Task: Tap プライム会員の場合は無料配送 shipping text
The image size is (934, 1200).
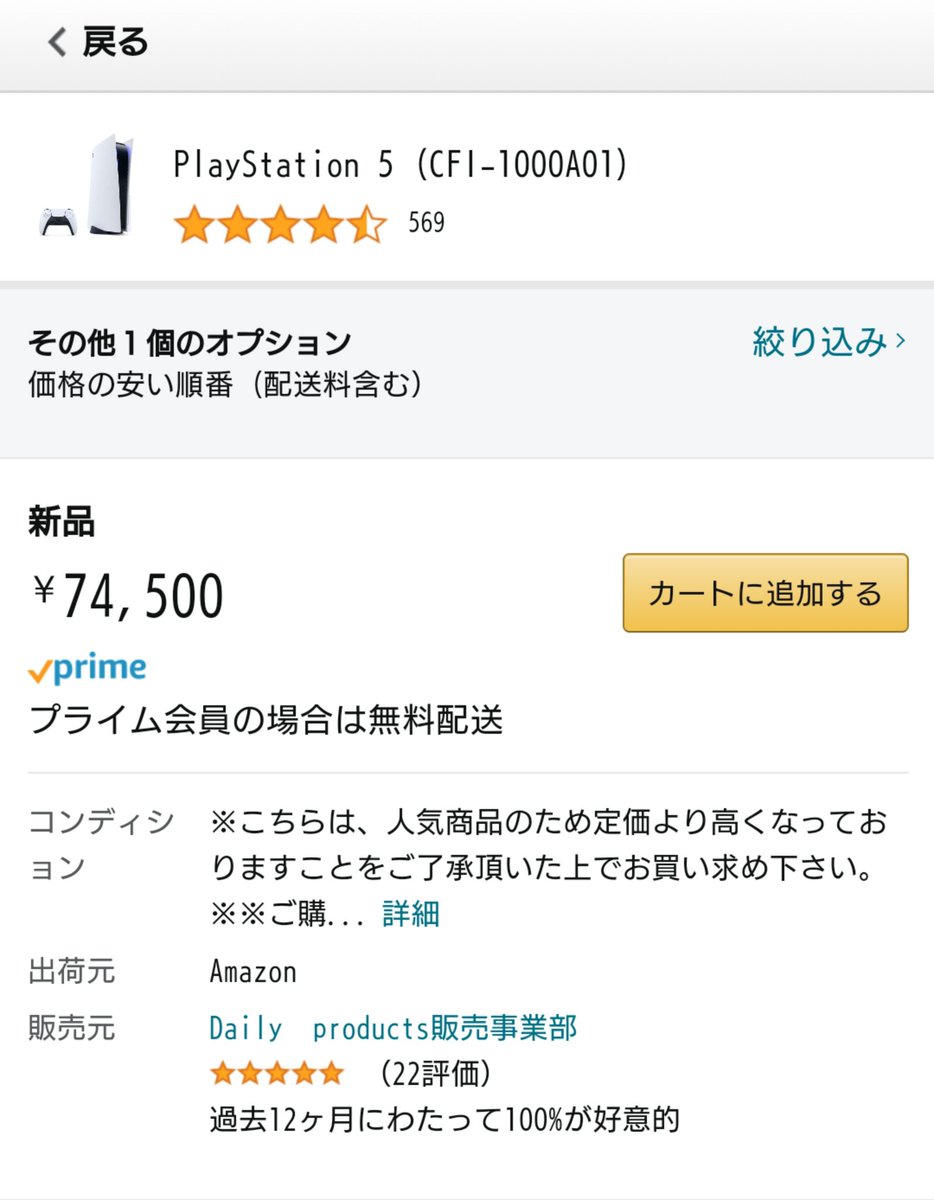Action: 266,719
